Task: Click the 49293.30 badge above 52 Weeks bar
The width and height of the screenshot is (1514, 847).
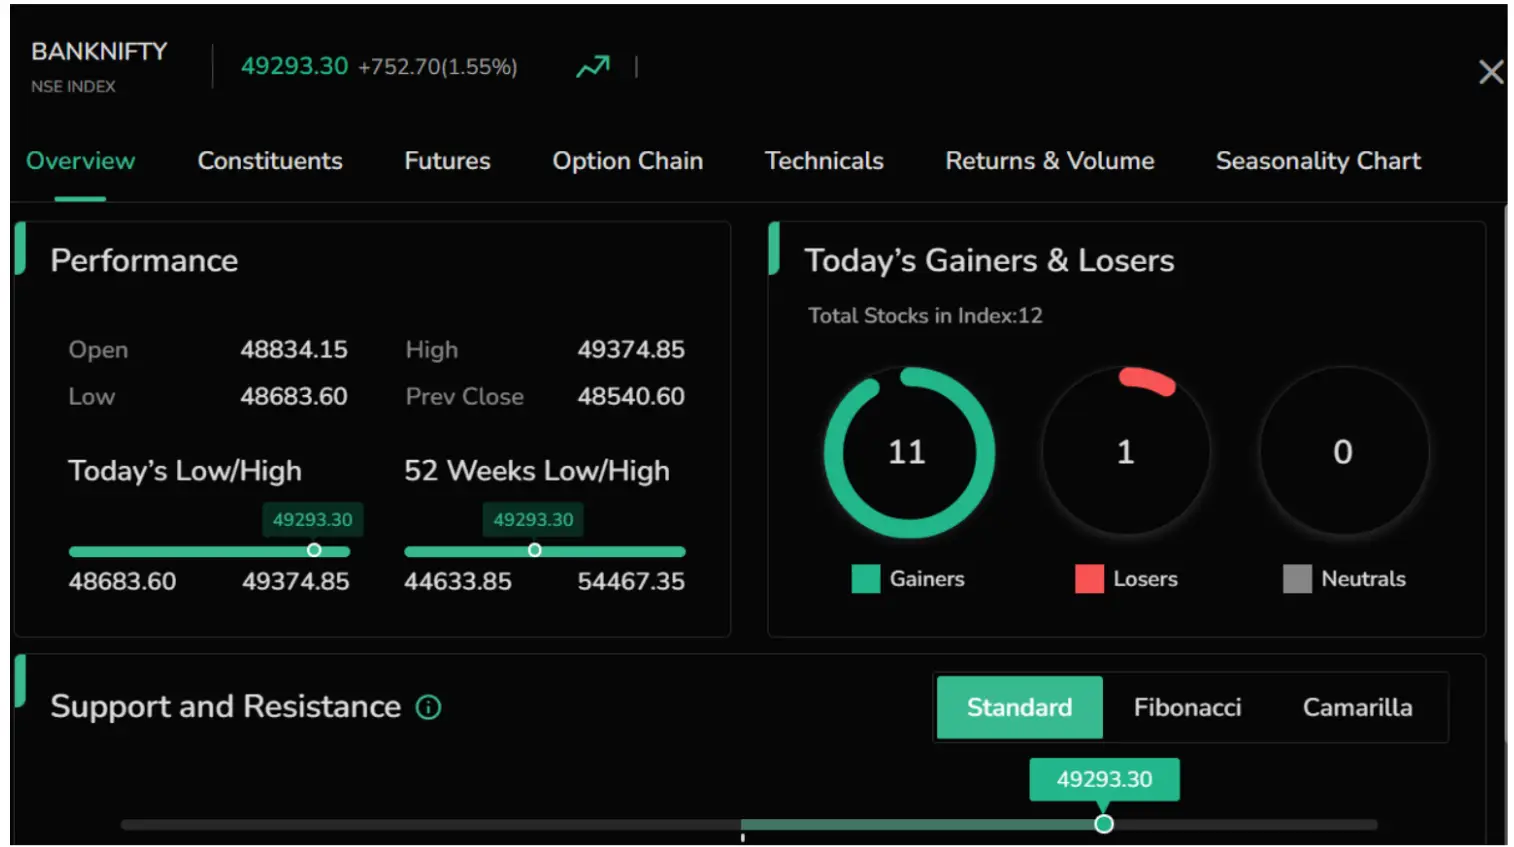Action: [533, 520]
